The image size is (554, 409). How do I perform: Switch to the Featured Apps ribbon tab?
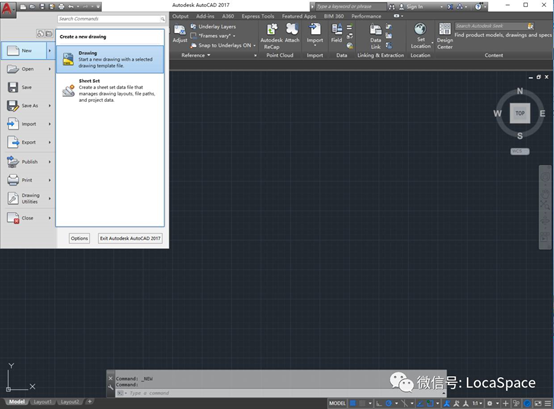click(x=299, y=16)
